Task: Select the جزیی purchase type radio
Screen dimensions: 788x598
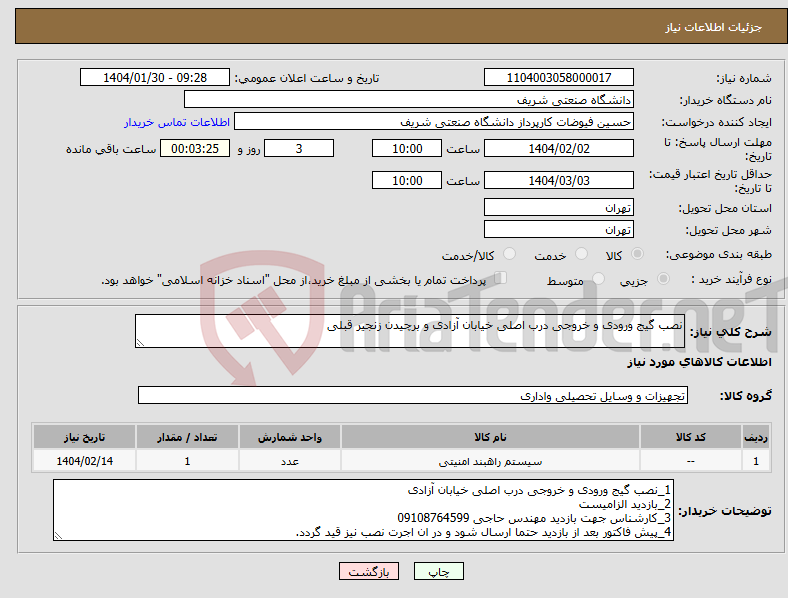Action: 663,278
